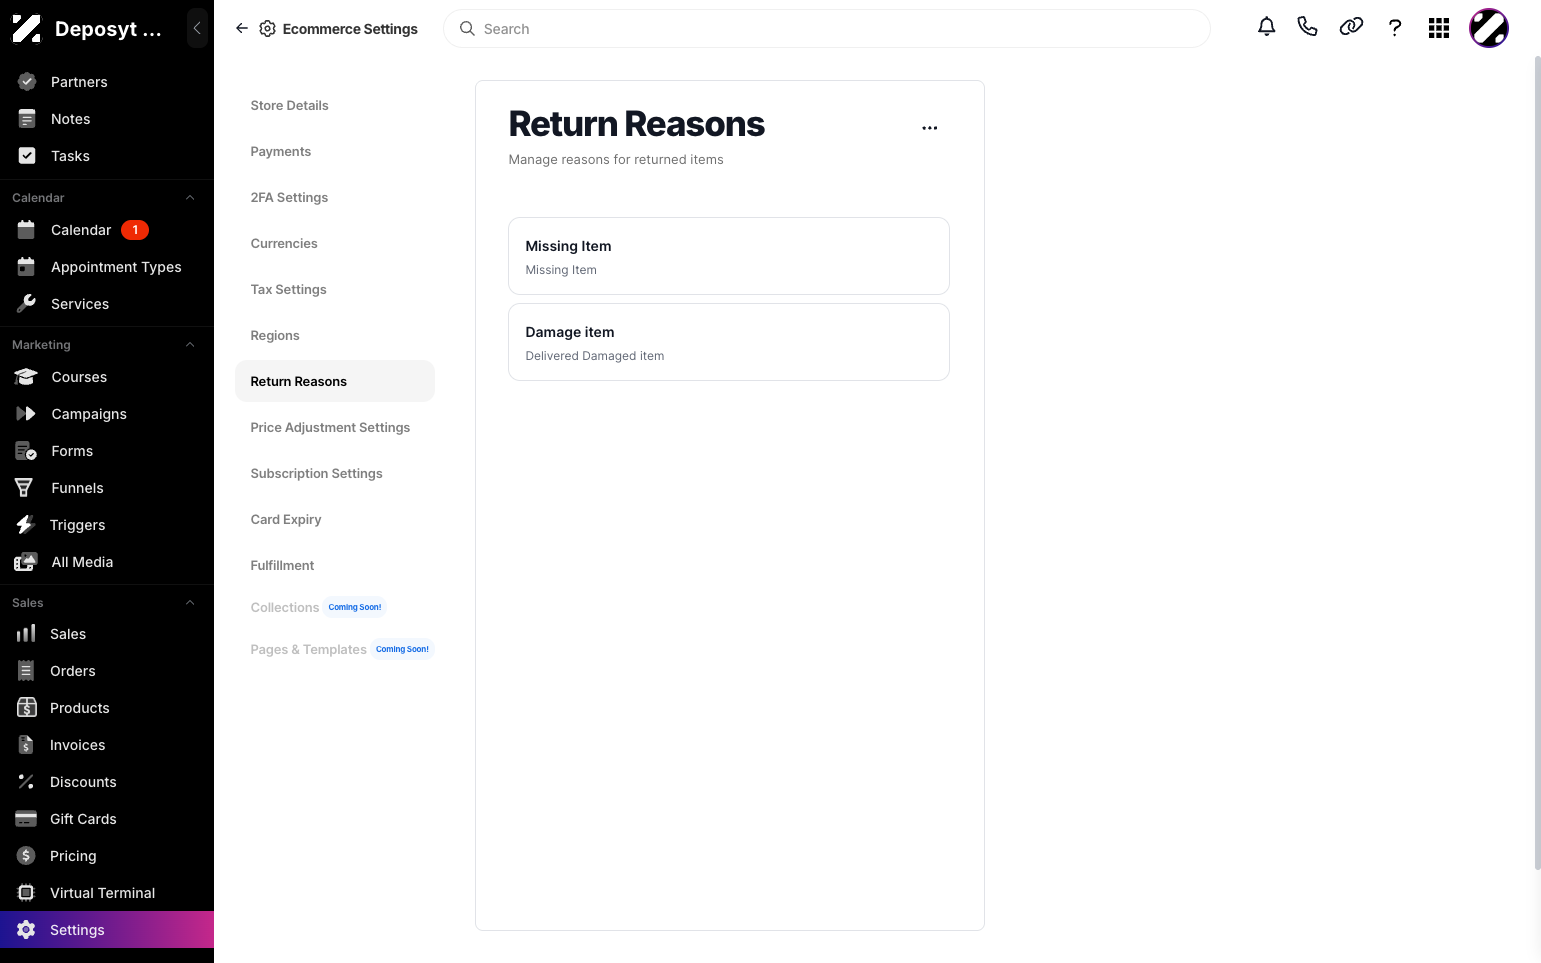
Task: Click the Services wrench icon
Action: [27, 304]
